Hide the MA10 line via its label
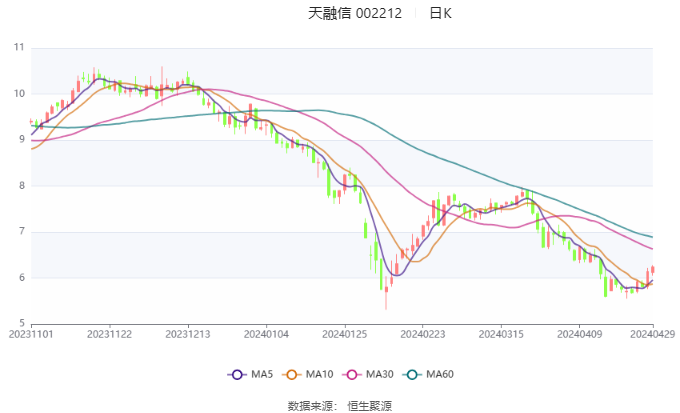 pos(320,374)
